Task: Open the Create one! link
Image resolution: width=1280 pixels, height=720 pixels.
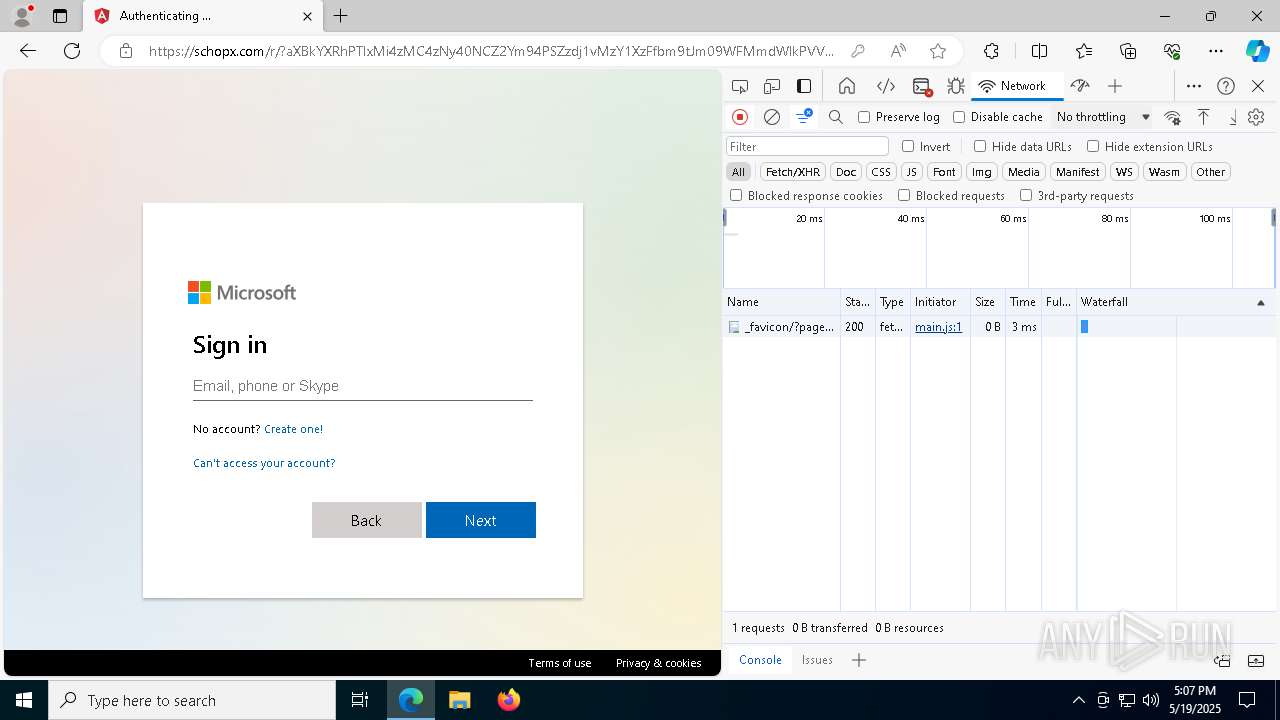Action: pos(293,429)
